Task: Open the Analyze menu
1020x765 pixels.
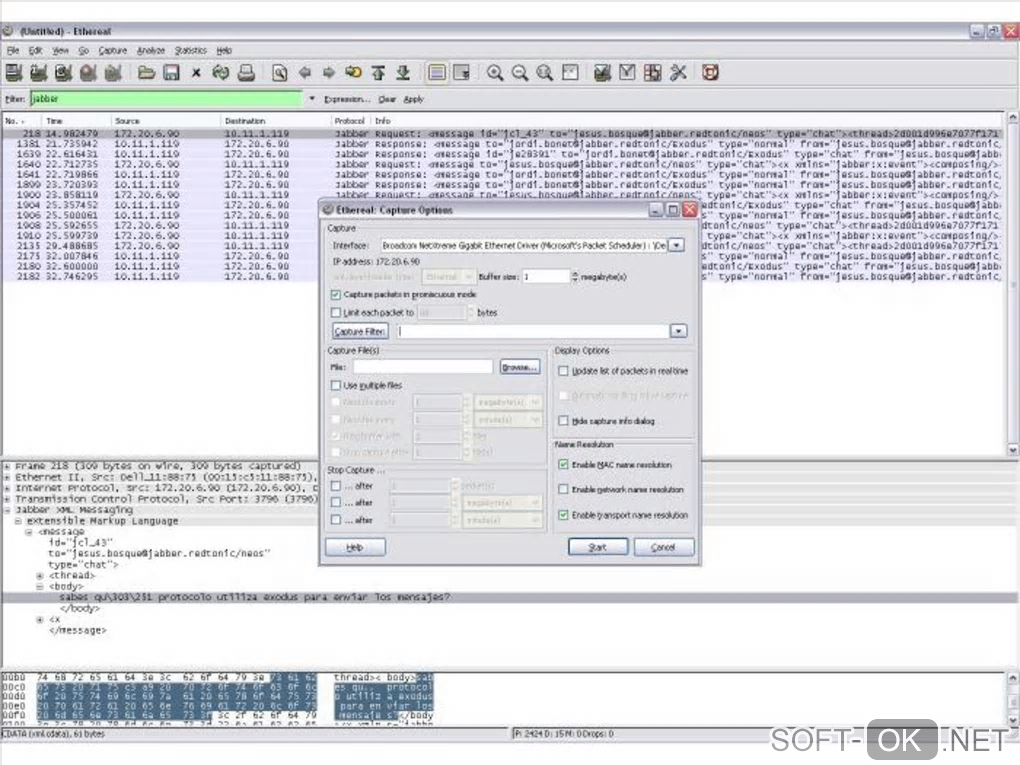Action: coord(151,50)
